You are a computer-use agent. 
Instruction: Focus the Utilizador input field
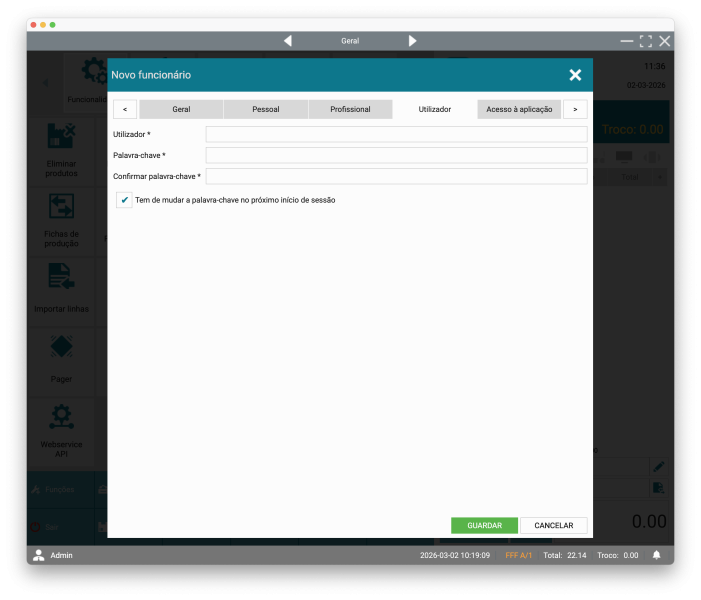click(396, 134)
